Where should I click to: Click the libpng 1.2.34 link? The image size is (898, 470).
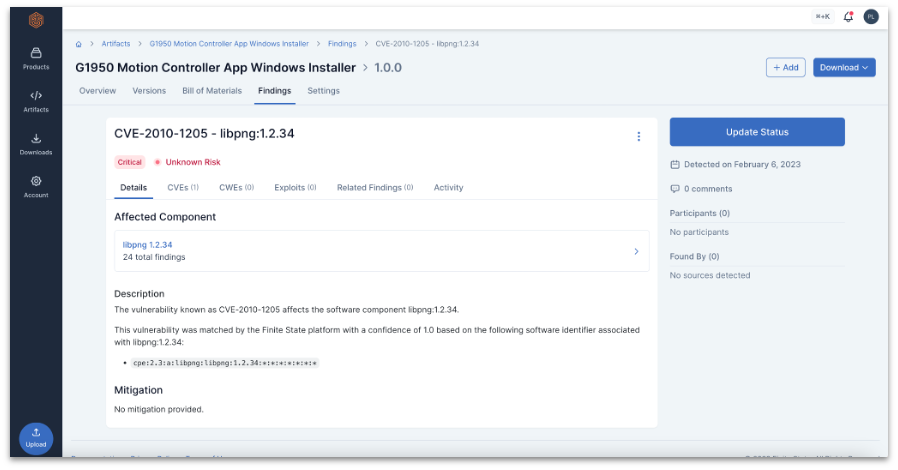pos(148,245)
